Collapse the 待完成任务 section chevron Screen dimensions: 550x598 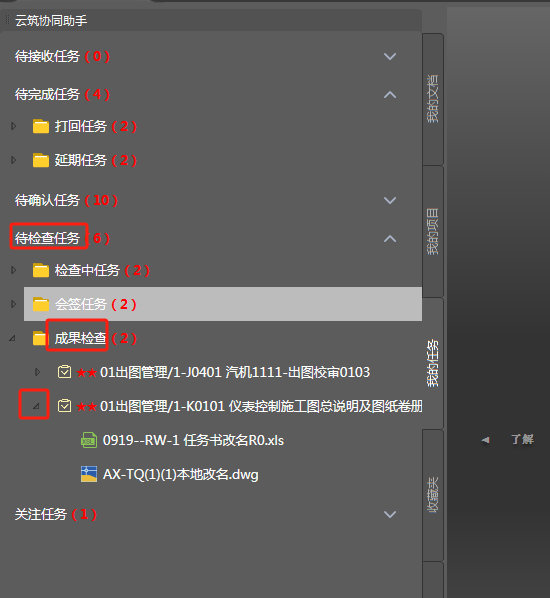(390, 95)
